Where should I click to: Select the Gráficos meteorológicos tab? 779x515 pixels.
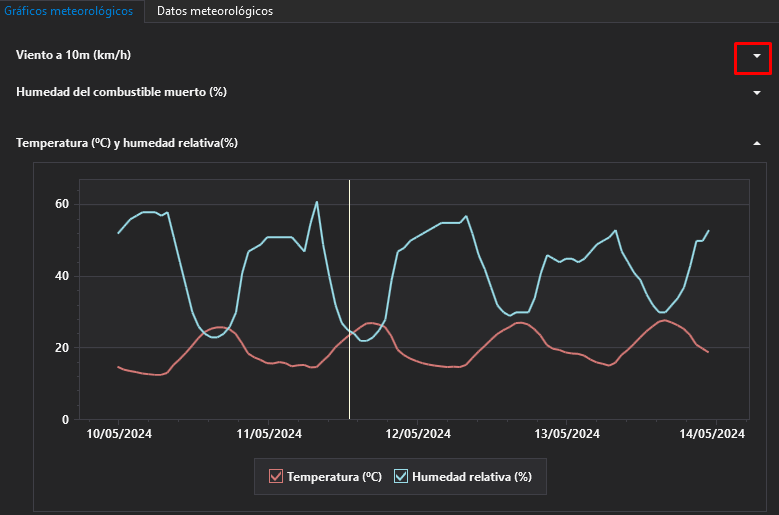coord(72,11)
